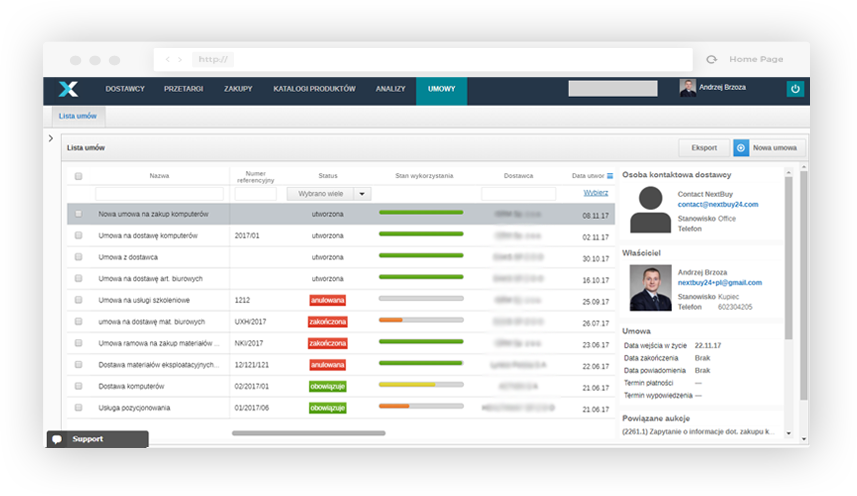Open the contact@nextbuy24.com email link
857x496 pixels.
[717, 204]
